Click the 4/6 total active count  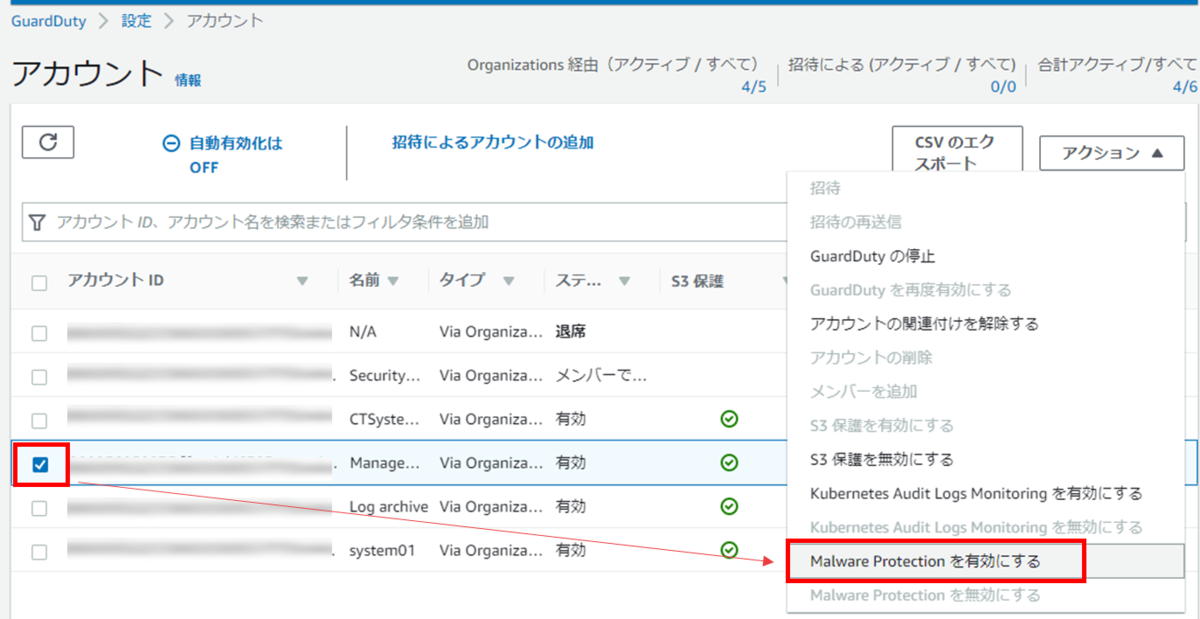[1184, 87]
